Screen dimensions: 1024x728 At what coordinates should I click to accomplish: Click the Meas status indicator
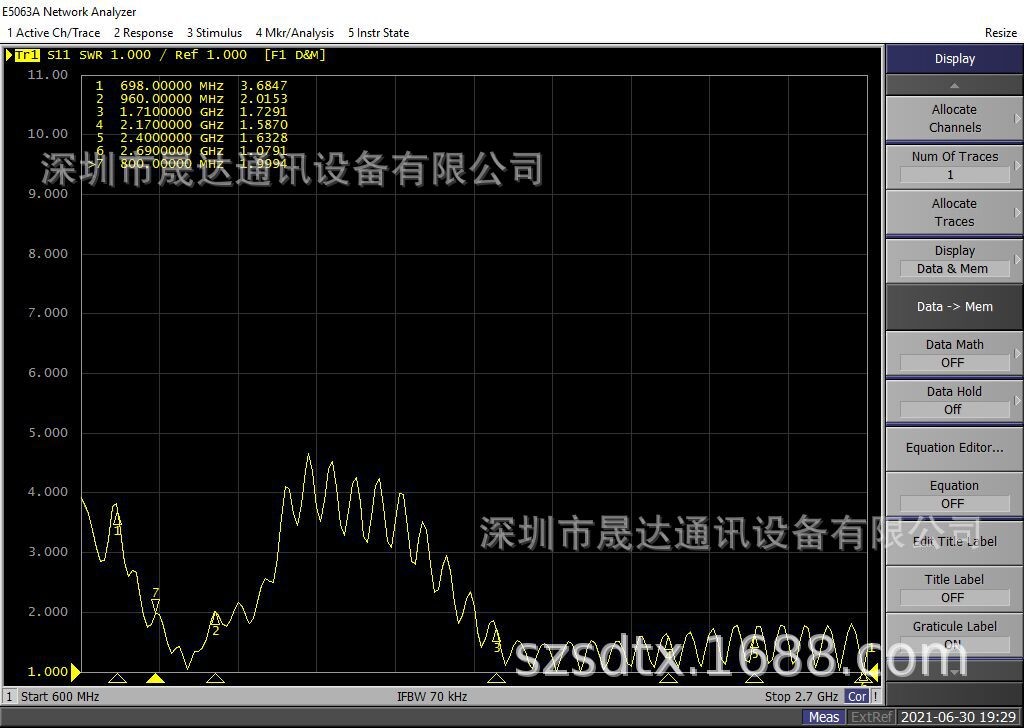(824, 717)
